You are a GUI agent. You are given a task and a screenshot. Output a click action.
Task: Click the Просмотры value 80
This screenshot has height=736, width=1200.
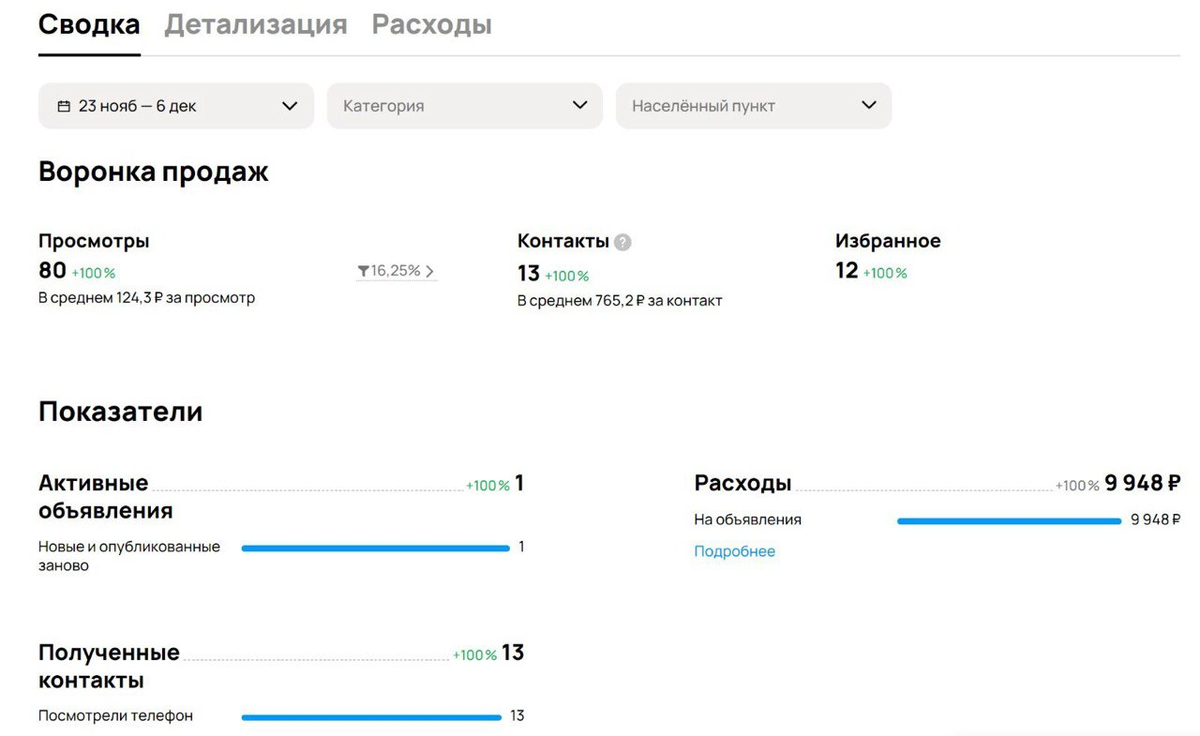tap(52, 270)
